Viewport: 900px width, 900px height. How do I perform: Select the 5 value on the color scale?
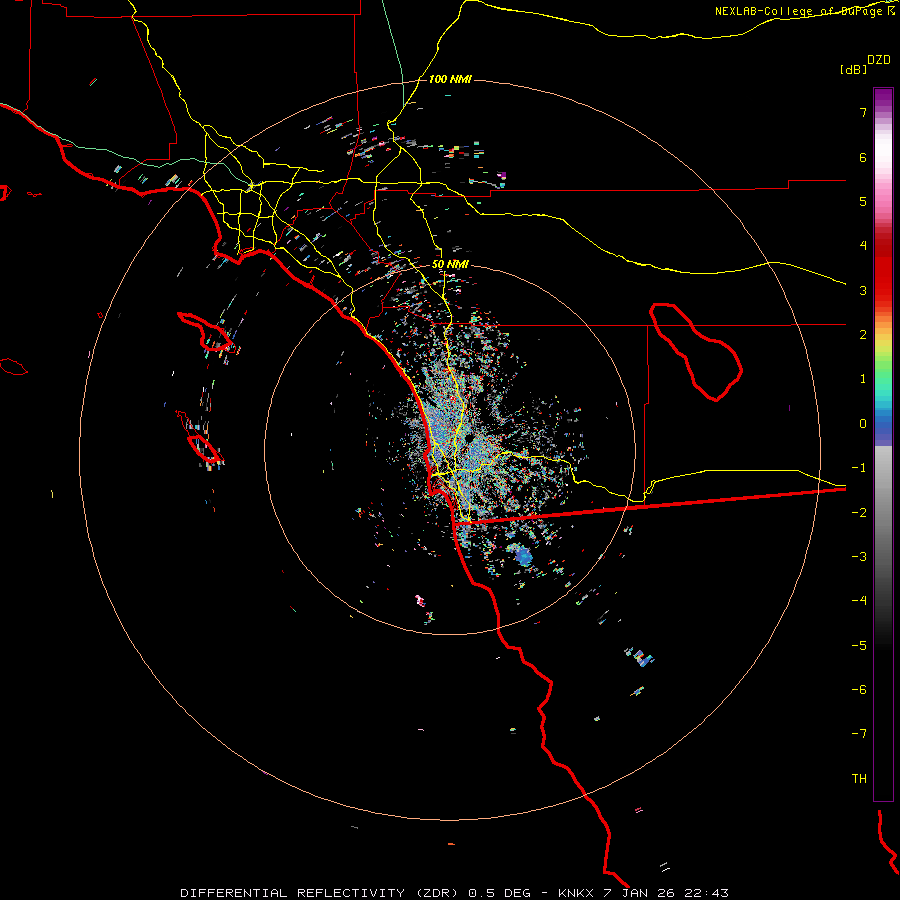(863, 201)
